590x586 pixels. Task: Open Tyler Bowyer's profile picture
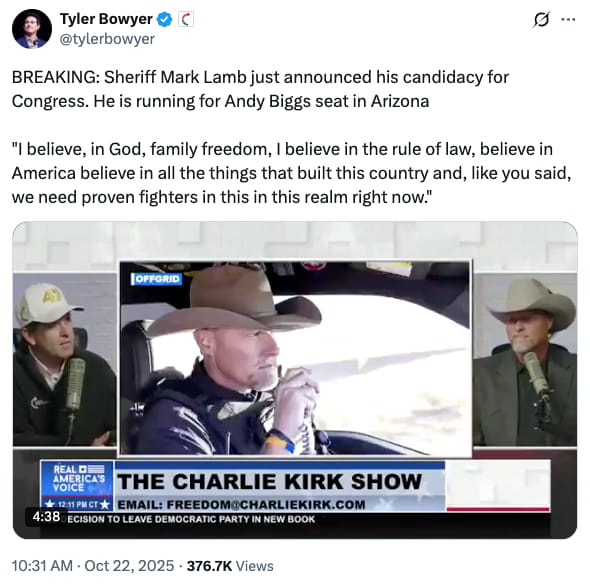pos(32,29)
